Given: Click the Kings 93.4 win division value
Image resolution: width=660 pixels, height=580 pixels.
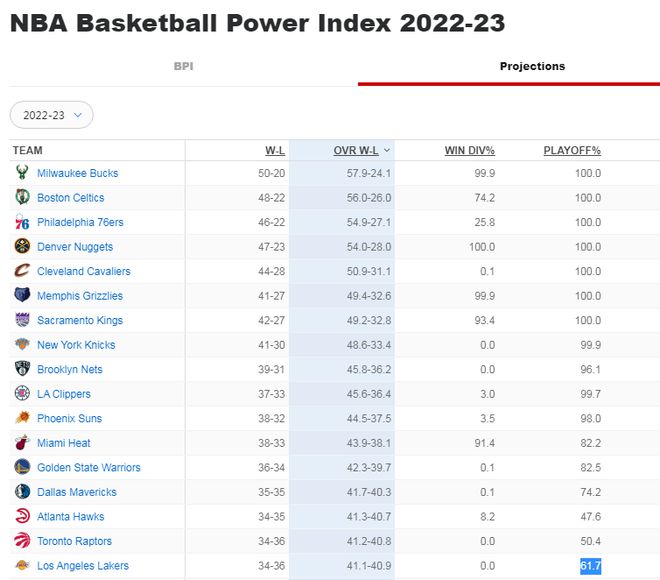Looking at the screenshot, I should (484, 320).
